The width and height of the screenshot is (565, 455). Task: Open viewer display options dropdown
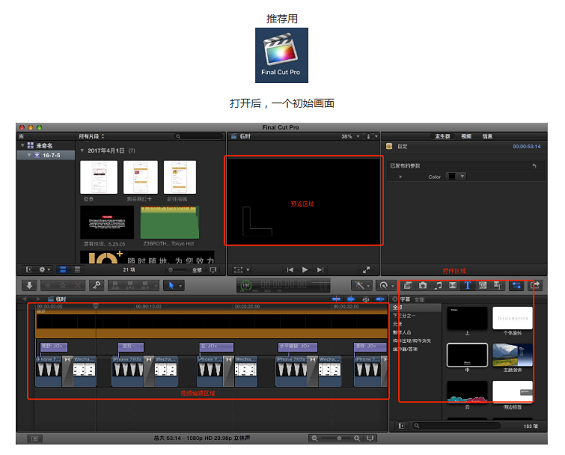[x=372, y=136]
